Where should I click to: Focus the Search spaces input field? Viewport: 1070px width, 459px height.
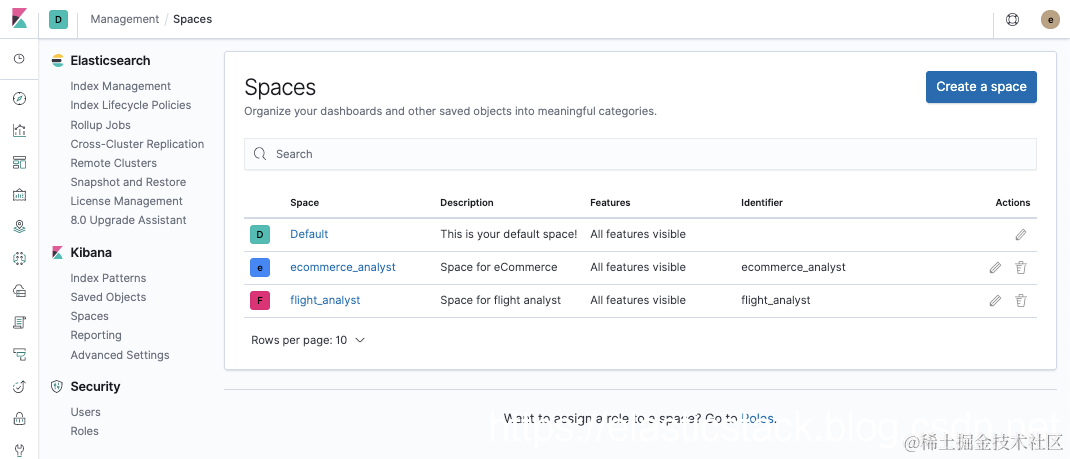click(640, 154)
